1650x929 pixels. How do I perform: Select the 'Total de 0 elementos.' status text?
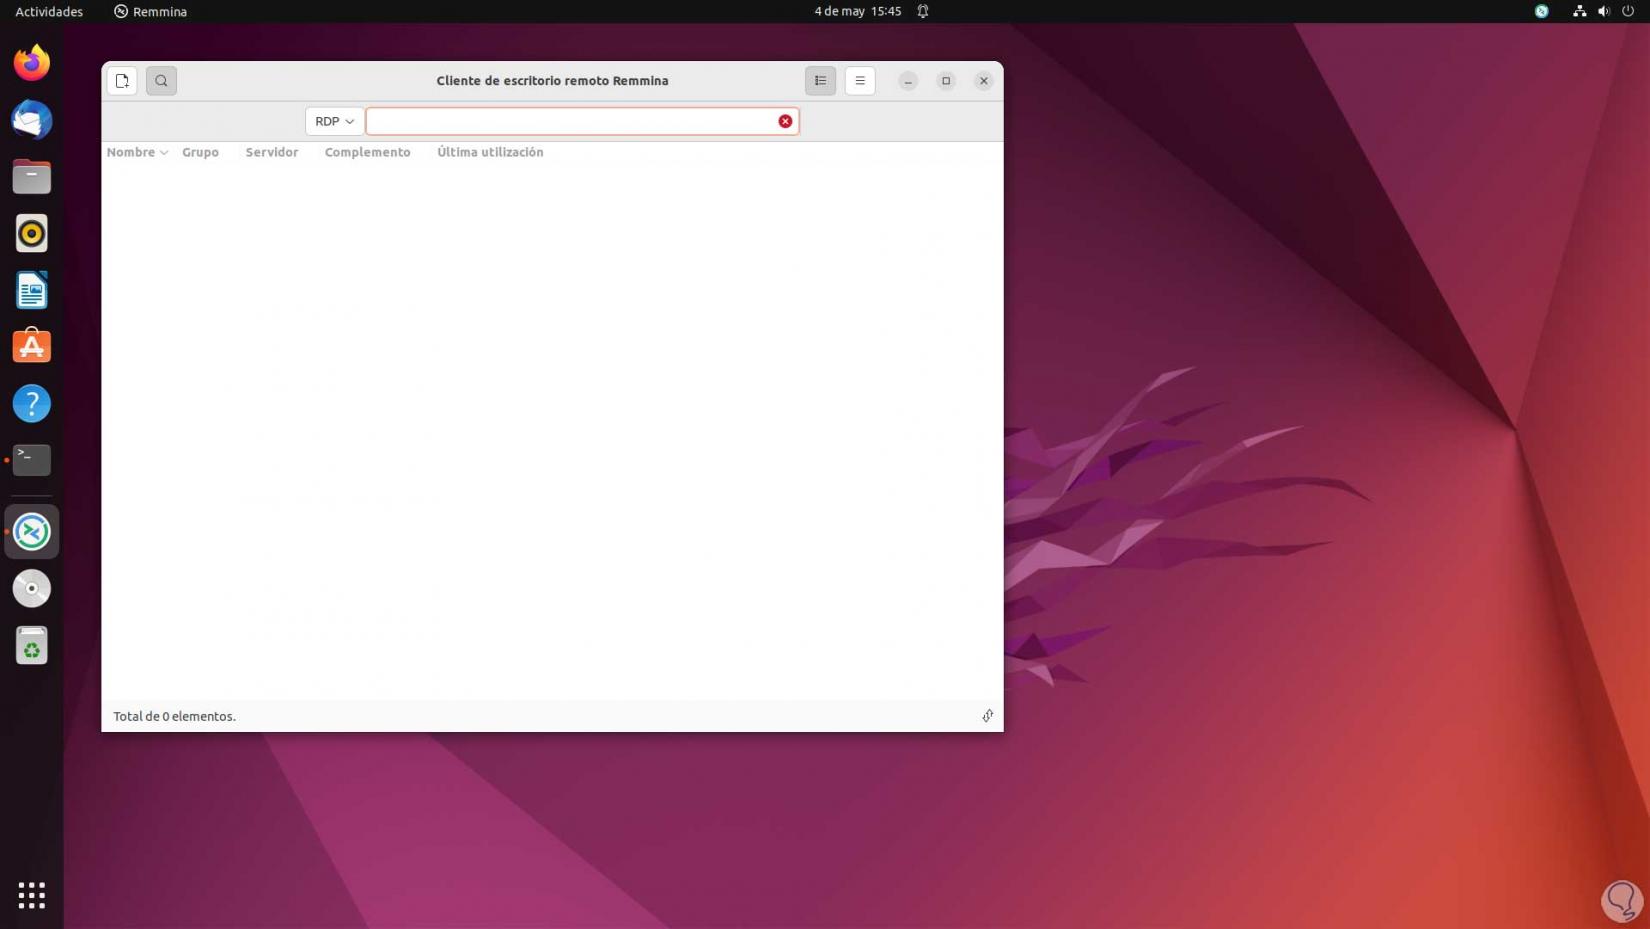pos(174,716)
